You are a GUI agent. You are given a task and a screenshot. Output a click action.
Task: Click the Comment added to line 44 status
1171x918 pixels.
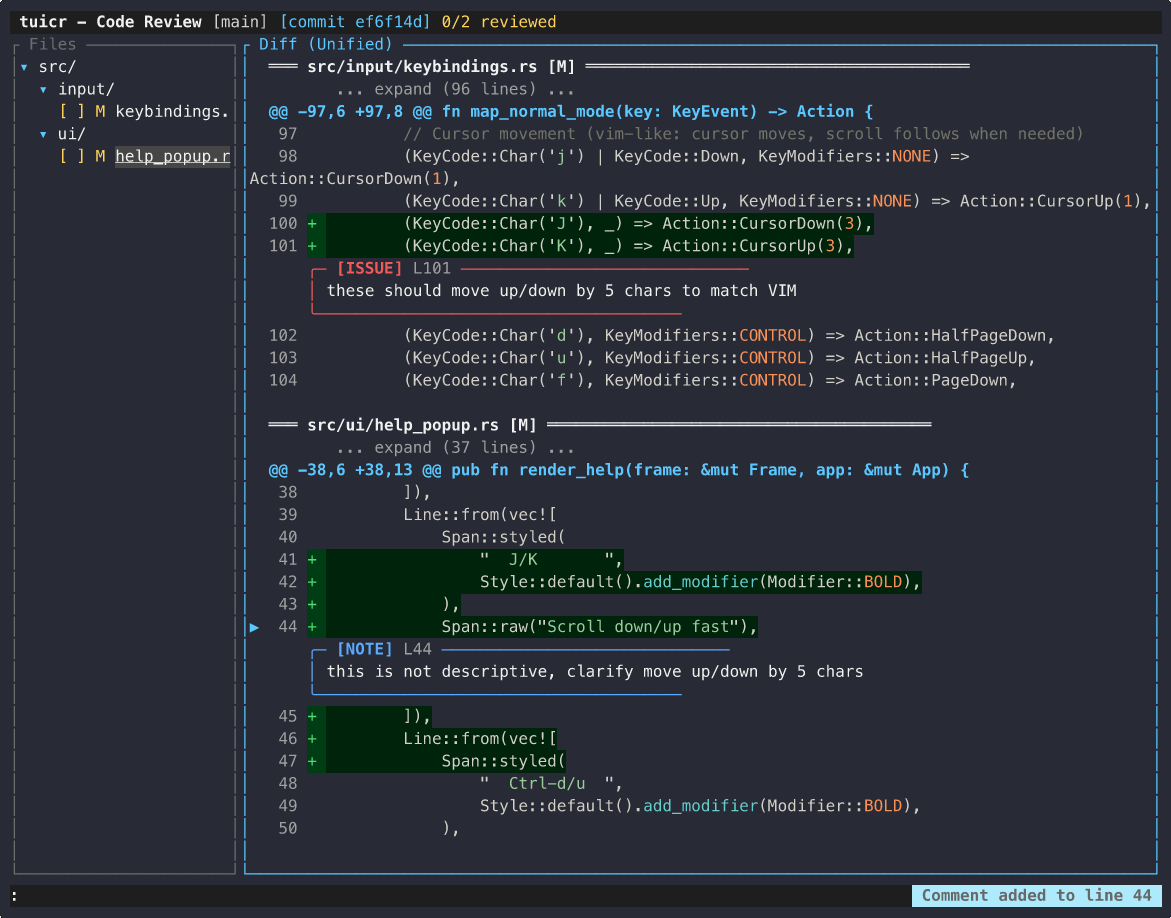(1037, 896)
